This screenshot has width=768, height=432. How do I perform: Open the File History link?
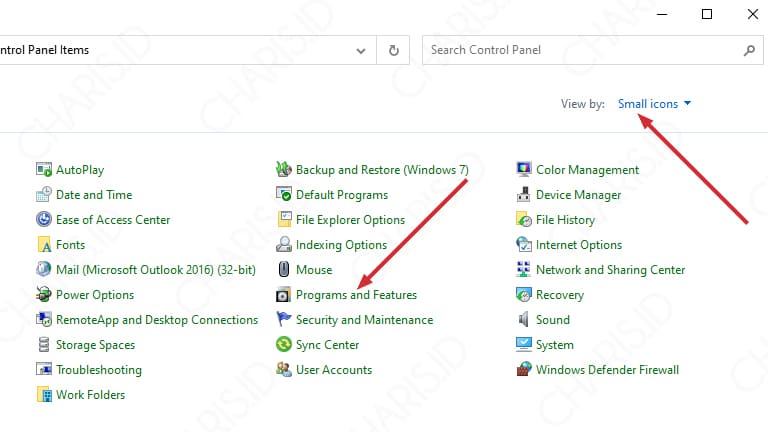point(565,220)
